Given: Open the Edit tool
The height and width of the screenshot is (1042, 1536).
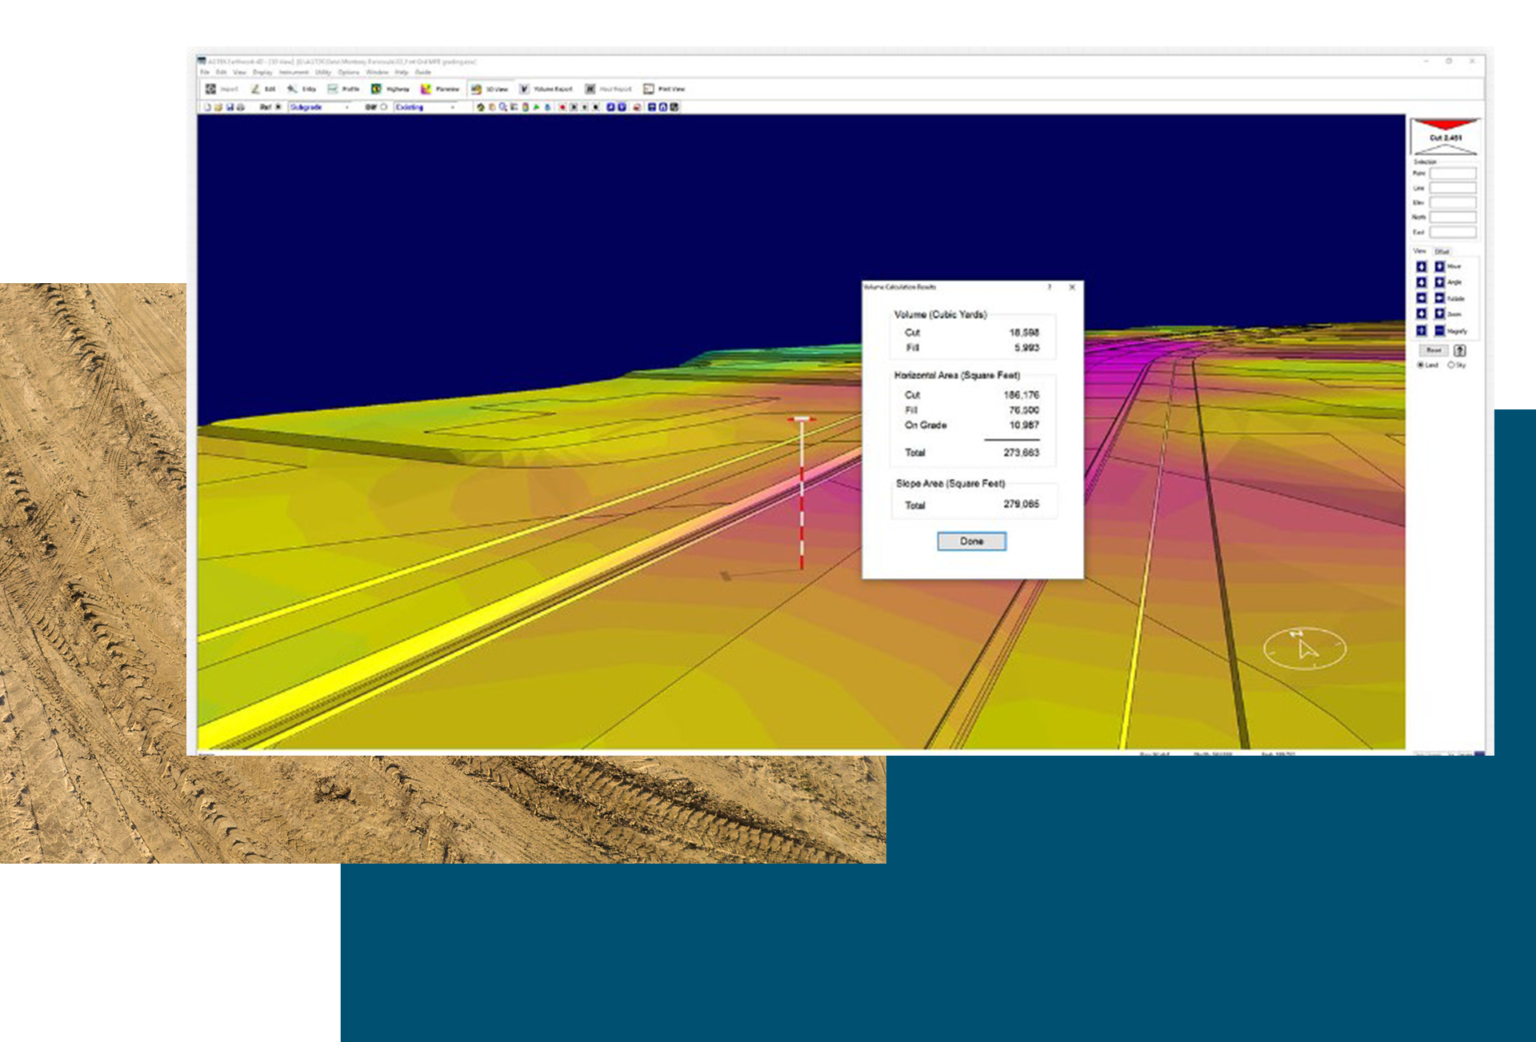Looking at the screenshot, I should tap(255, 88).
